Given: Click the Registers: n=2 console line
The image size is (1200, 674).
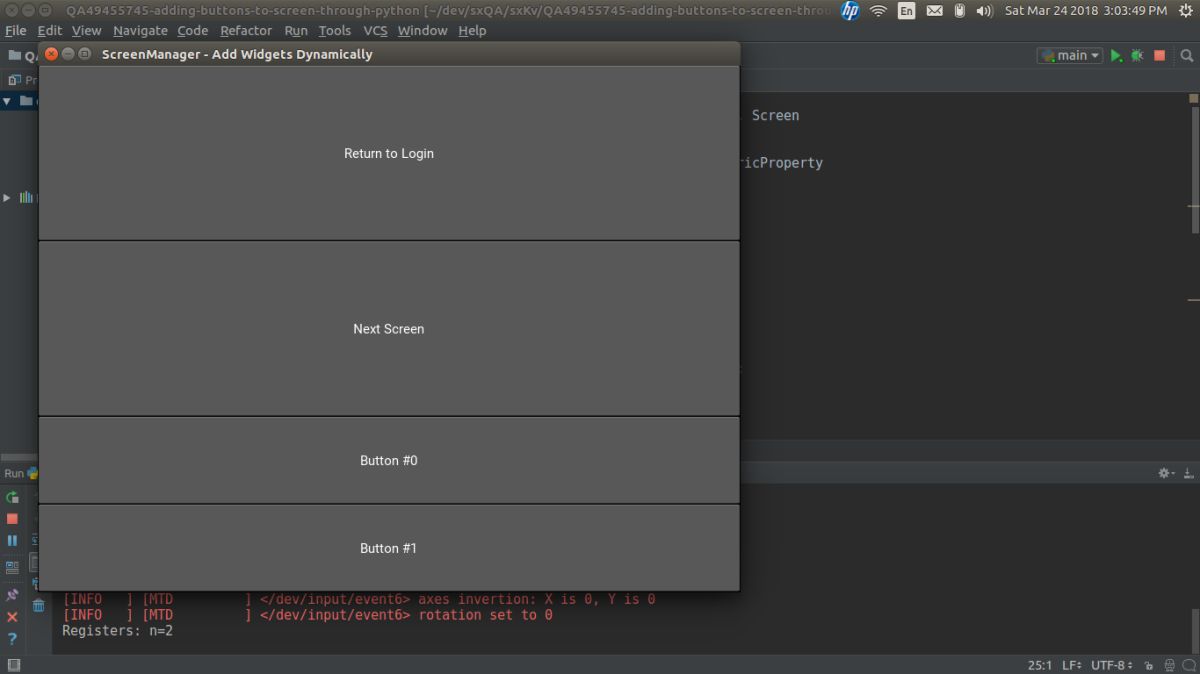Looking at the screenshot, I should pos(117,631).
